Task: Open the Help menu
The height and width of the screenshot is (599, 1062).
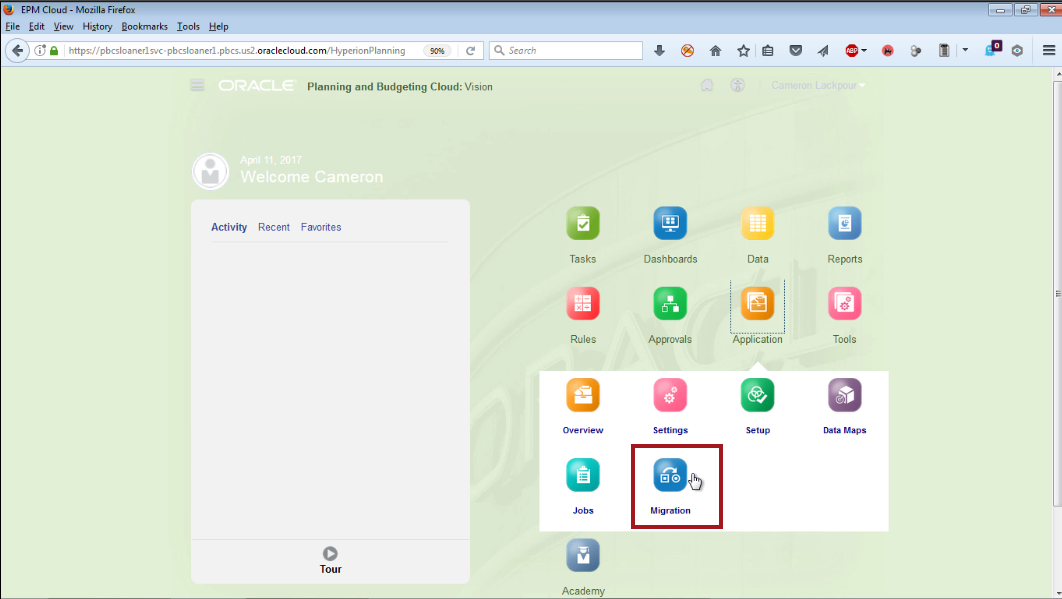Action: click(x=218, y=26)
